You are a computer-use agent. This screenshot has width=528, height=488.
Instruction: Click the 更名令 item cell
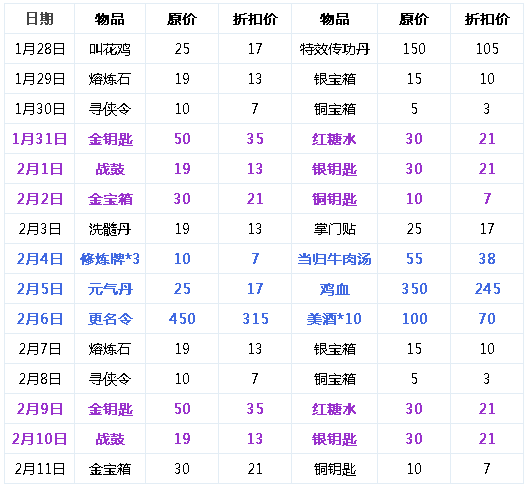(110, 319)
